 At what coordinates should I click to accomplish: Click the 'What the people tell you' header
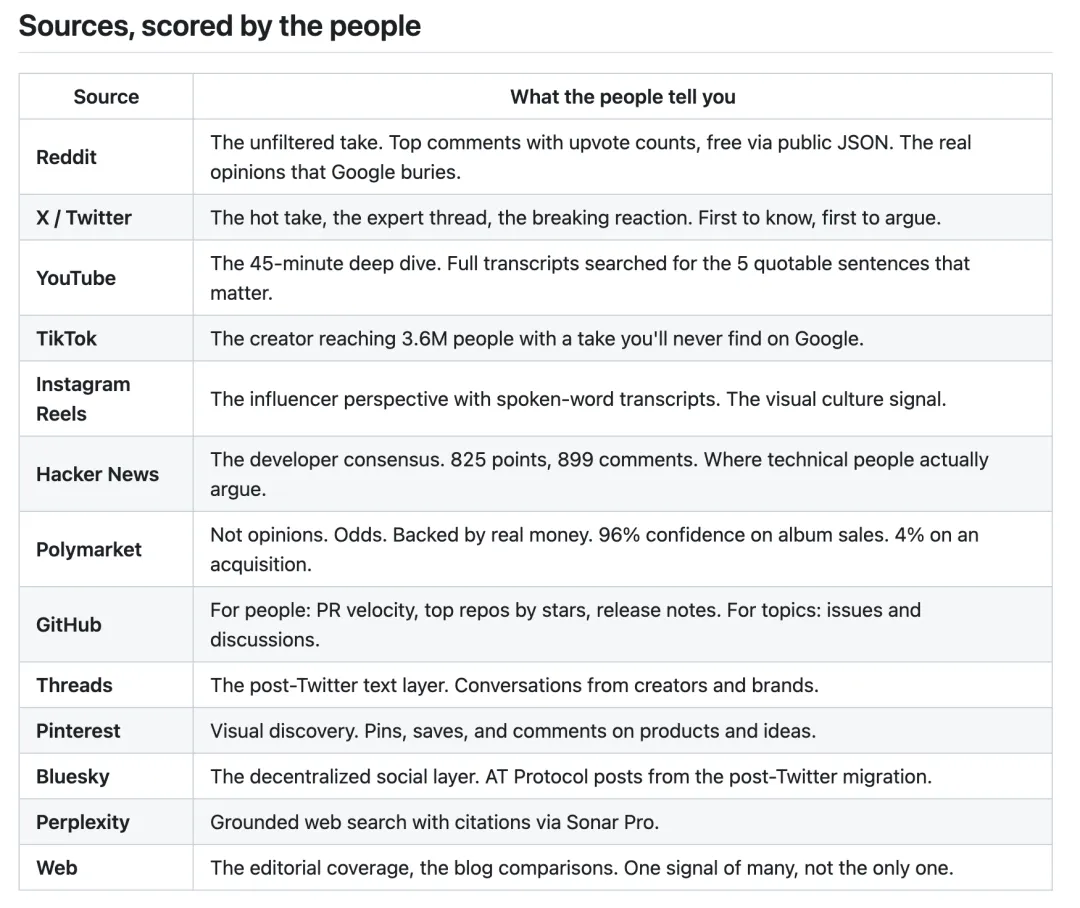(623, 96)
